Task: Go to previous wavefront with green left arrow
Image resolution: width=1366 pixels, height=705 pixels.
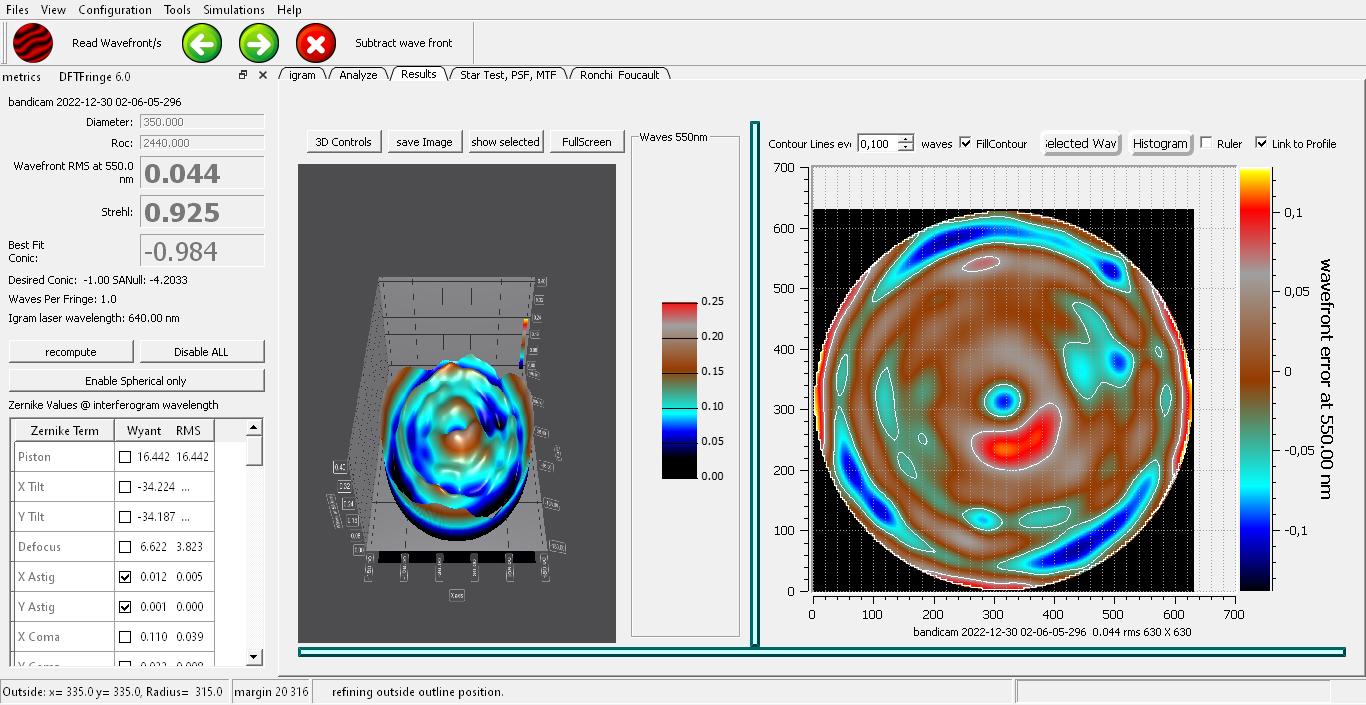Action: [x=202, y=43]
